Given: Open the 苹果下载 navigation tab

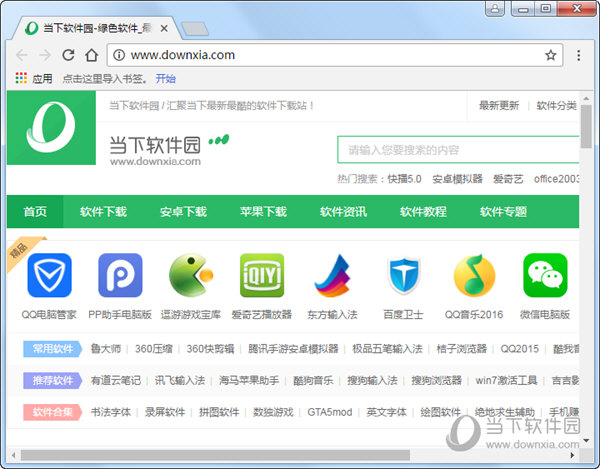Looking at the screenshot, I should [263, 212].
